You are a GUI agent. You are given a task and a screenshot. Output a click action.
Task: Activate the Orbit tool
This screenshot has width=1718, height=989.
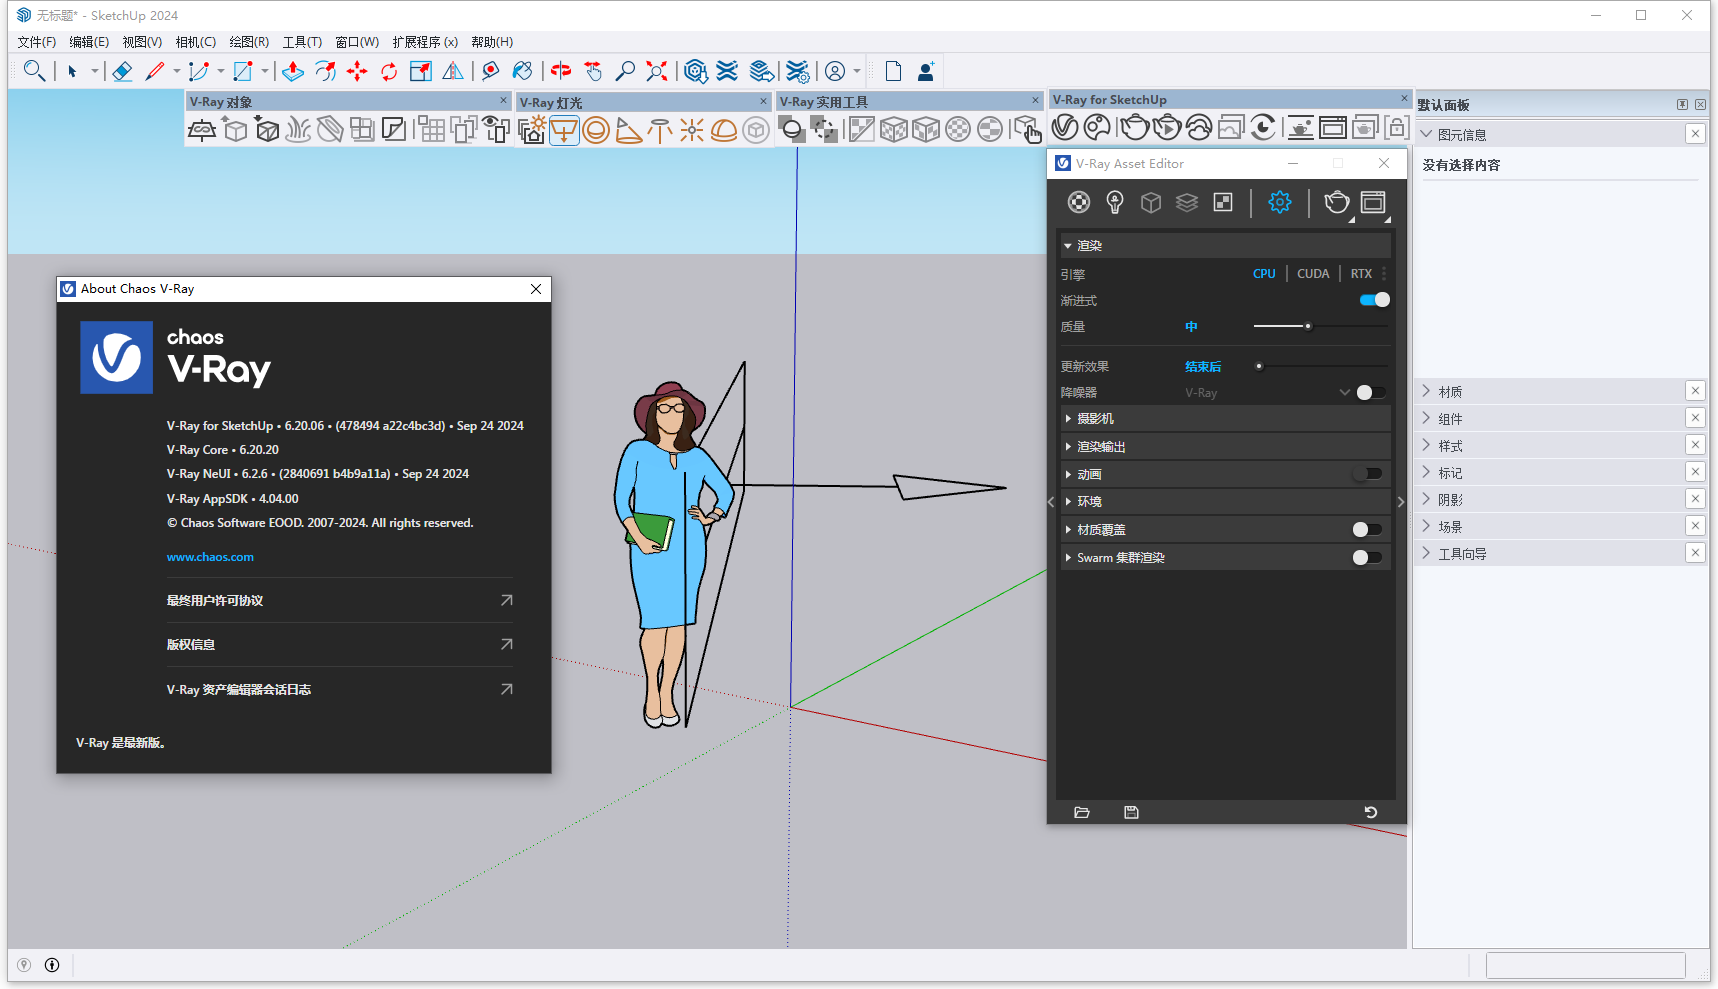(561, 71)
